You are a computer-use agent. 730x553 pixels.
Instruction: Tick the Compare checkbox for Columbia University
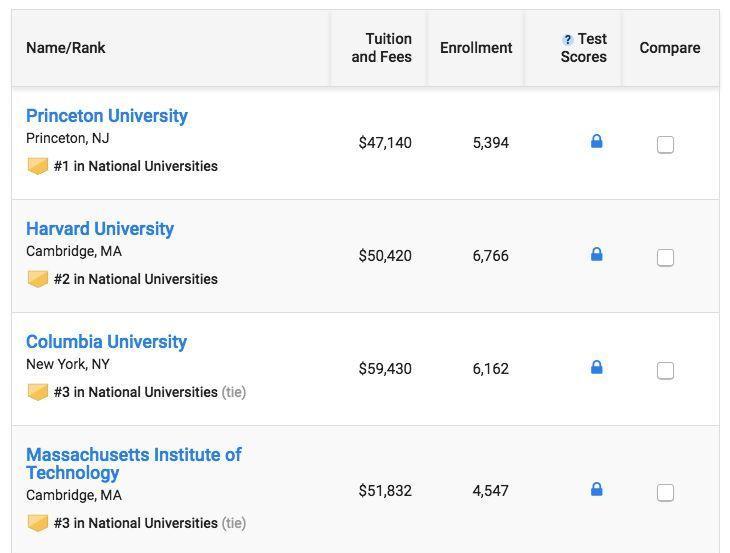point(665,371)
